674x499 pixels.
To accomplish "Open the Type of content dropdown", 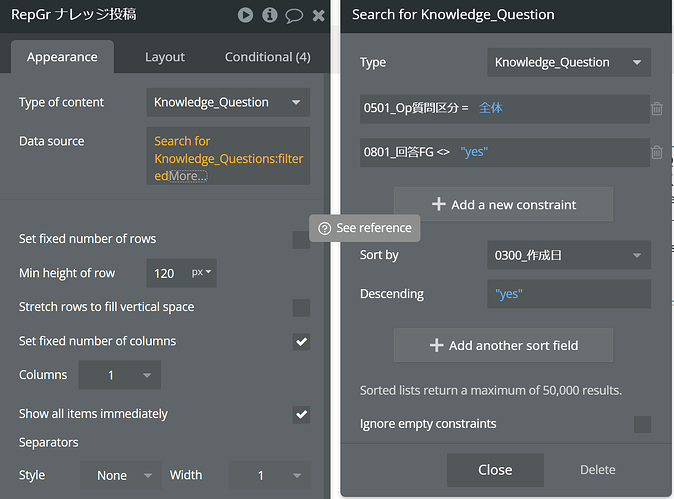I will 228,102.
